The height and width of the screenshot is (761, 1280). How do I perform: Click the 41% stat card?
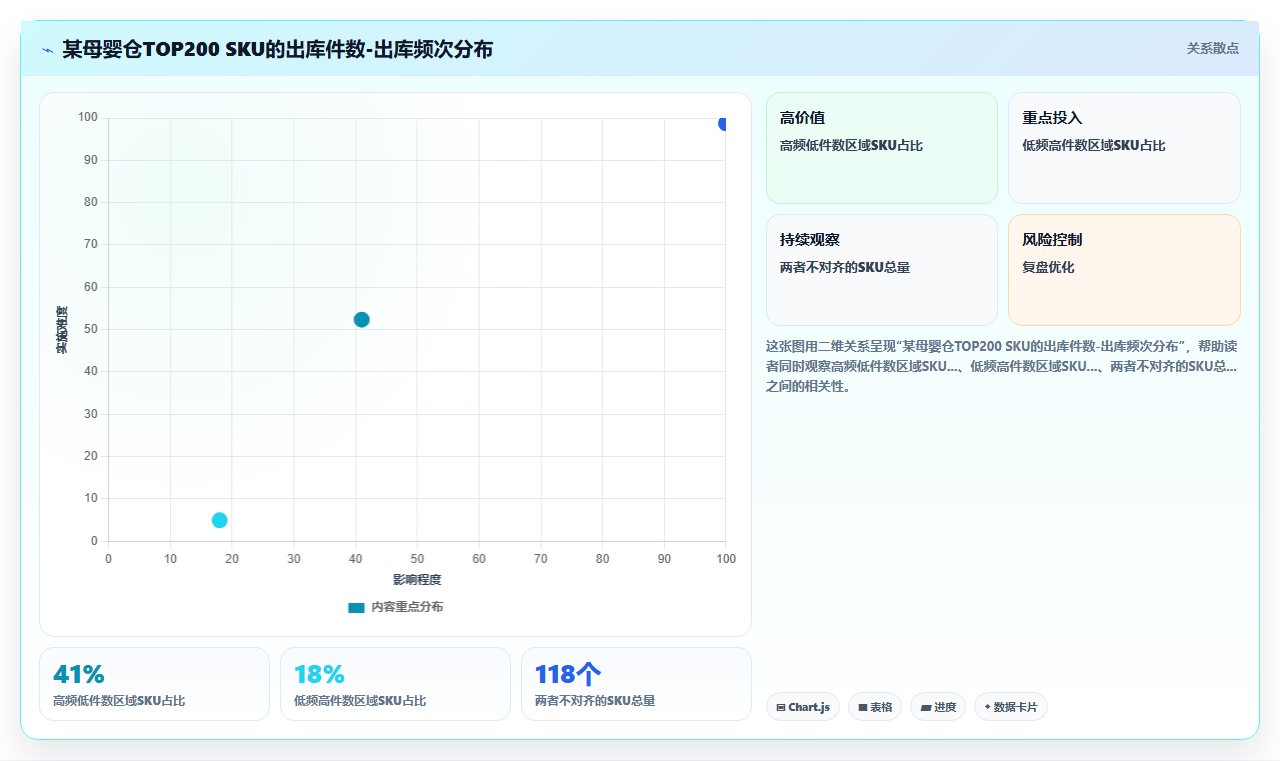[154, 684]
